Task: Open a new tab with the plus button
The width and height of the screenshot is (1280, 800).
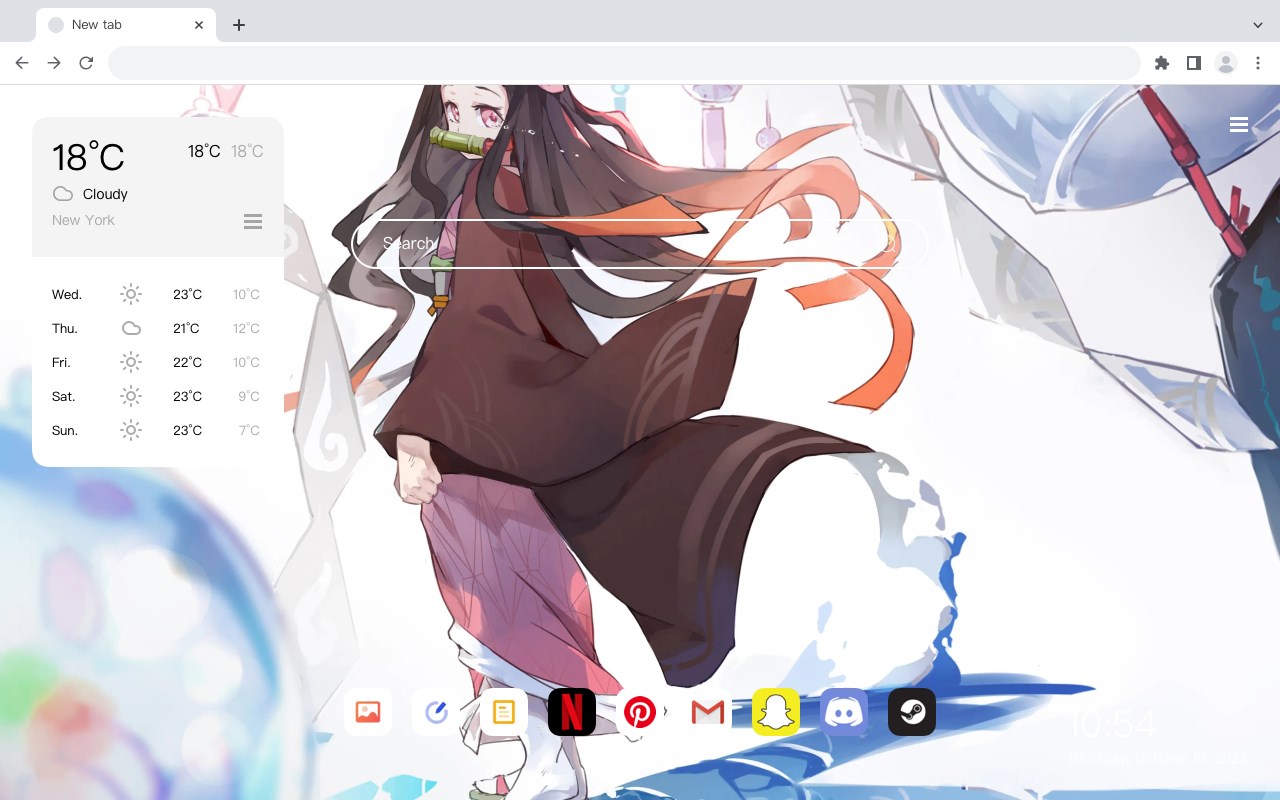Action: [238, 25]
